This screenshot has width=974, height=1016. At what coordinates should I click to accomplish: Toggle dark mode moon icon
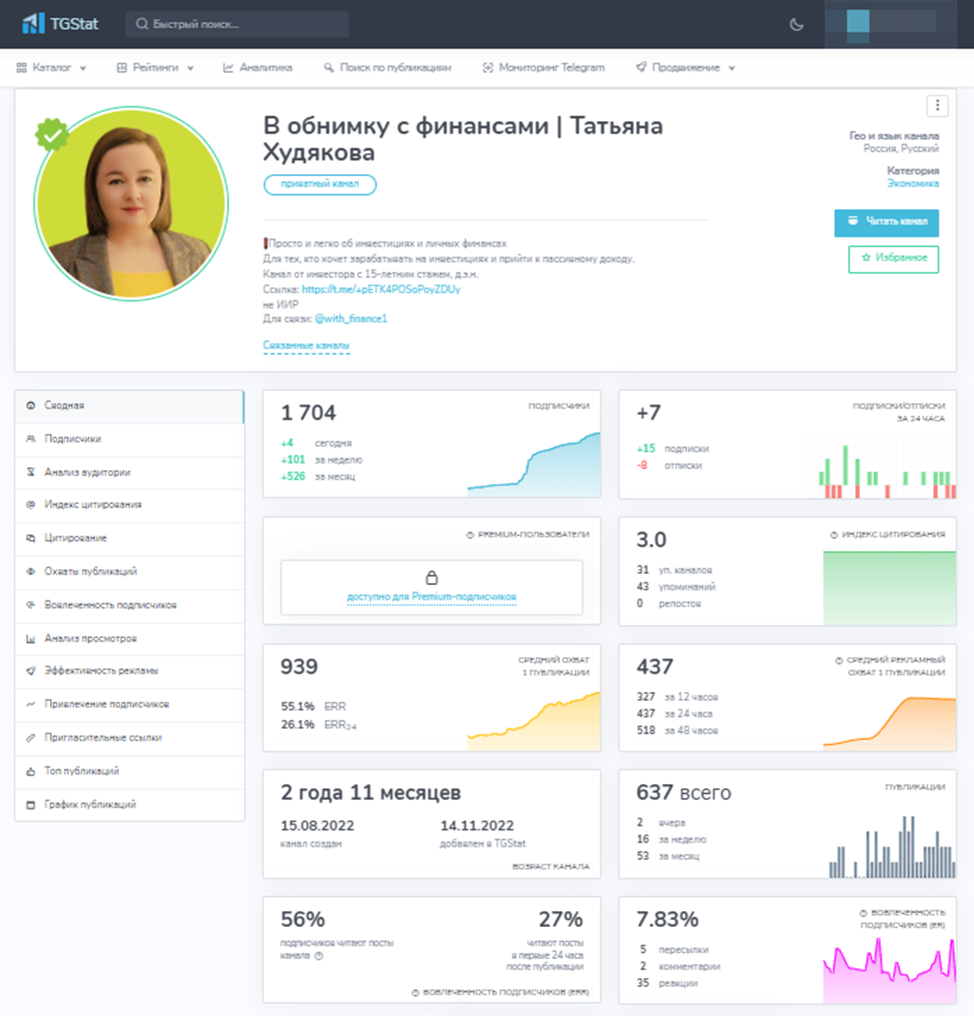tap(797, 25)
